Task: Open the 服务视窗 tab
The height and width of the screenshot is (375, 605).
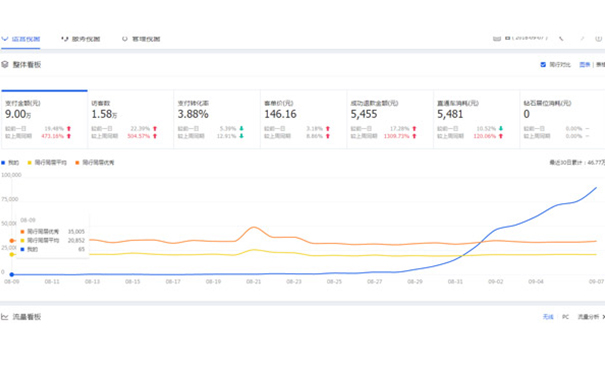Action: click(81, 39)
